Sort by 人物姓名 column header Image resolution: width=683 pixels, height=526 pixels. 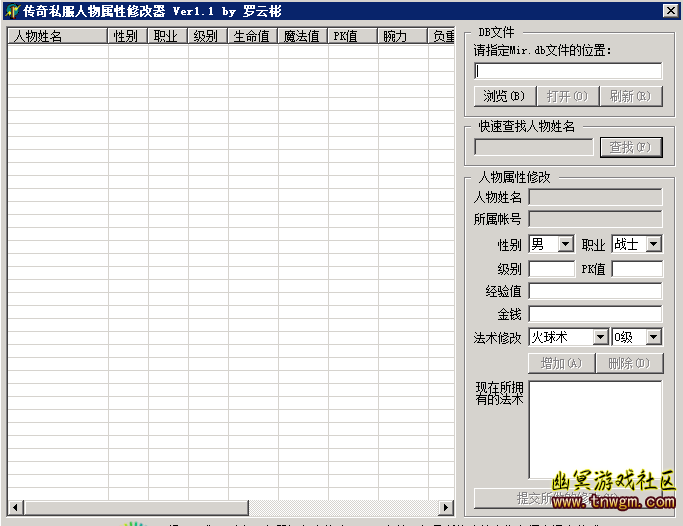pos(58,36)
